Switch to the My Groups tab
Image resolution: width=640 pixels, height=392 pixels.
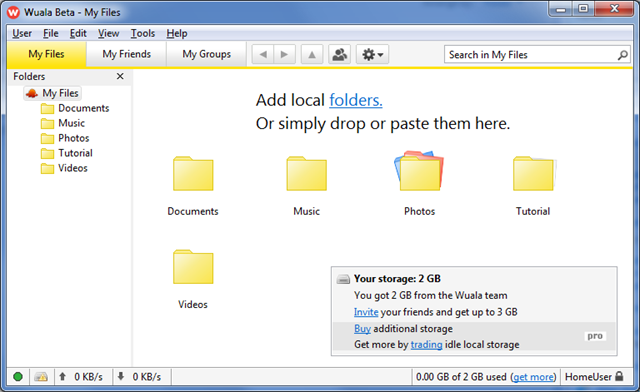pyautogui.click(x=207, y=54)
